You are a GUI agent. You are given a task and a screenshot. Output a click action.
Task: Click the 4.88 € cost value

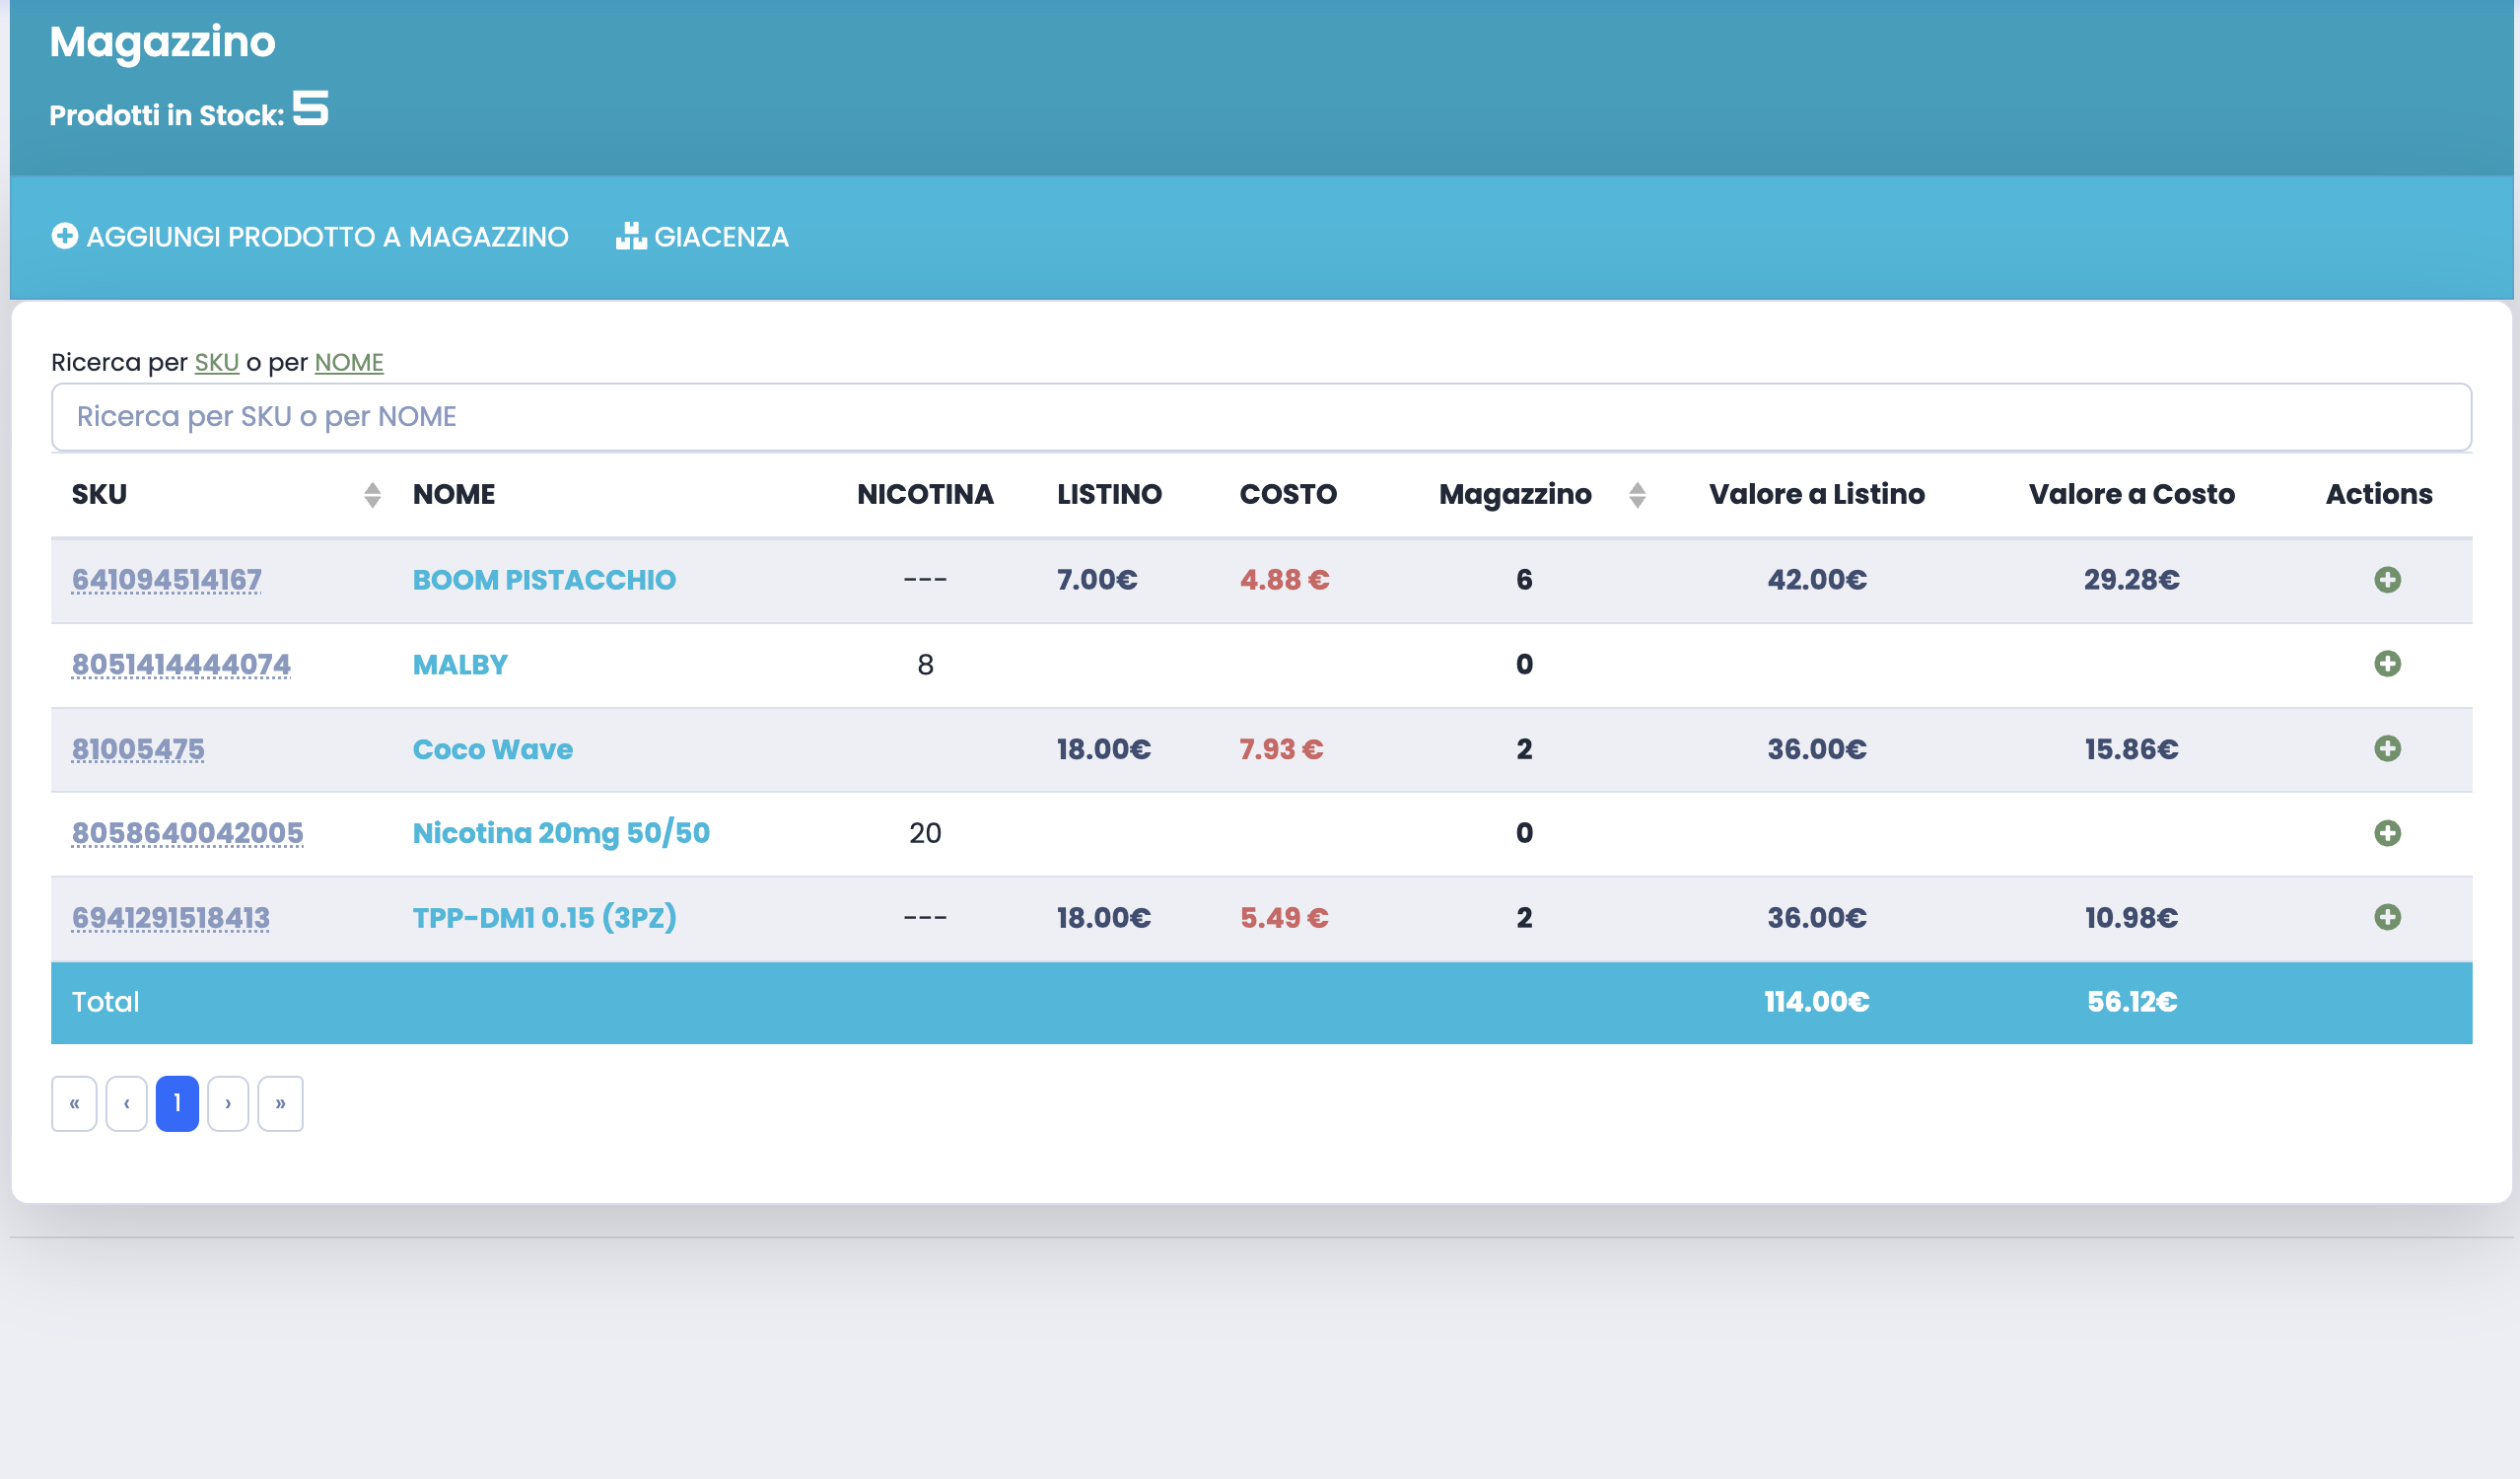point(1285,580)
